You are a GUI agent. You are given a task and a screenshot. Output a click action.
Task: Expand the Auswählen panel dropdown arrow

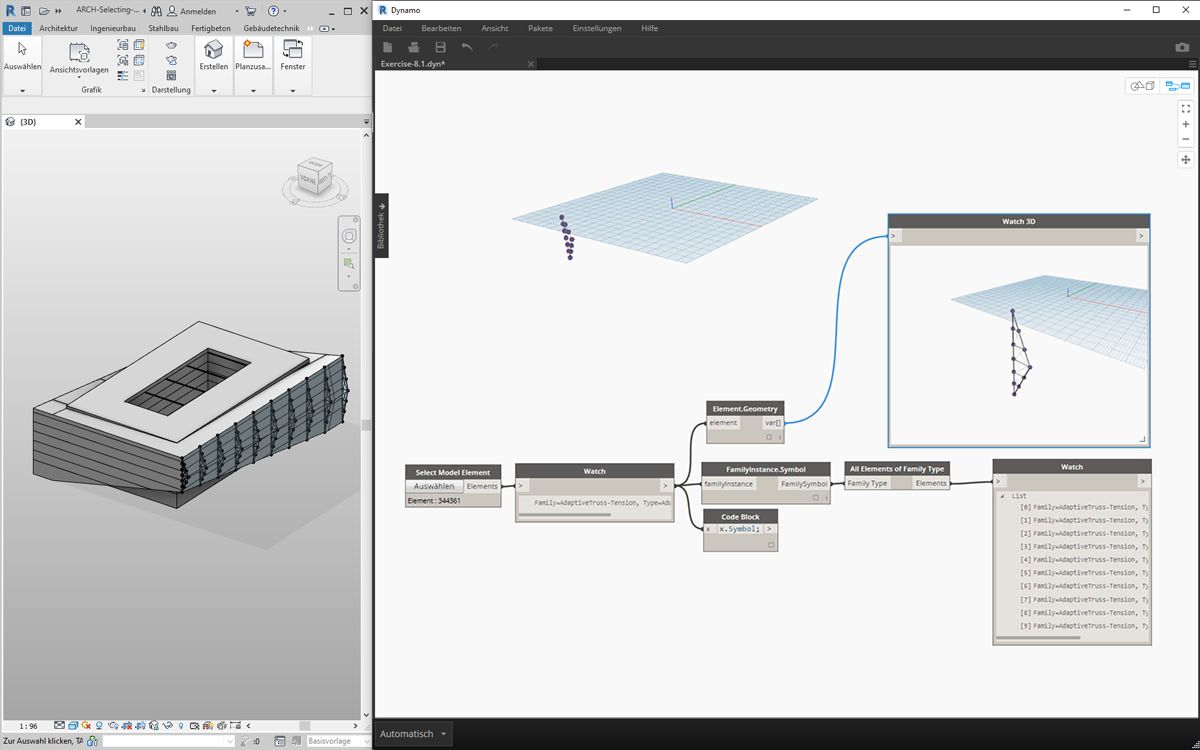(22, 91)
